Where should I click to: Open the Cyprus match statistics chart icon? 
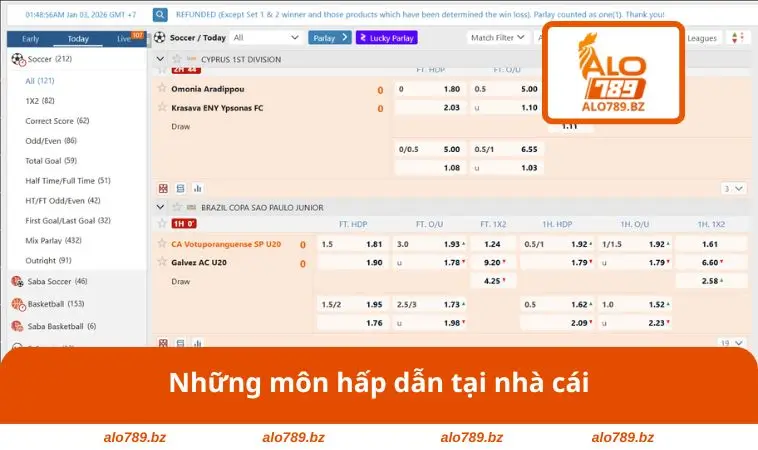click(197, 189)
